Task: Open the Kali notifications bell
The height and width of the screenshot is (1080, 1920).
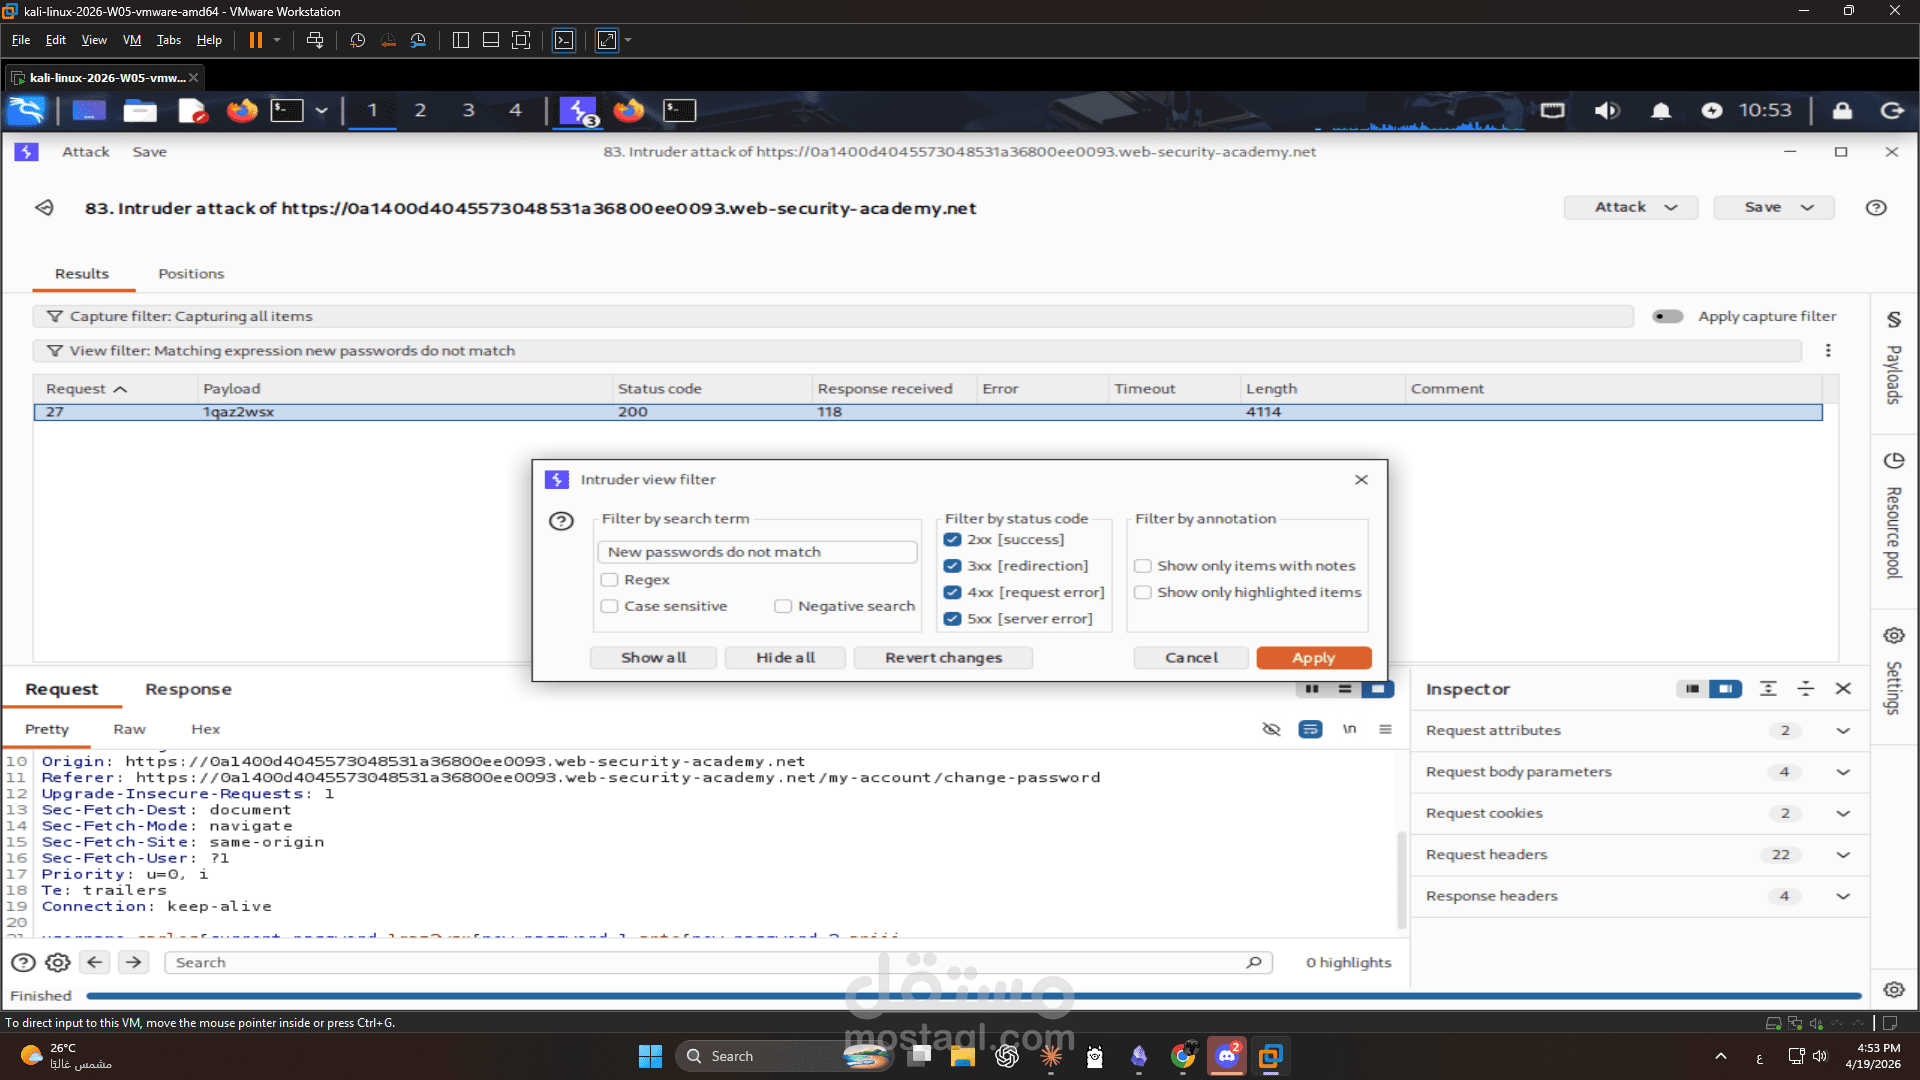Action: click(1661, 110)
